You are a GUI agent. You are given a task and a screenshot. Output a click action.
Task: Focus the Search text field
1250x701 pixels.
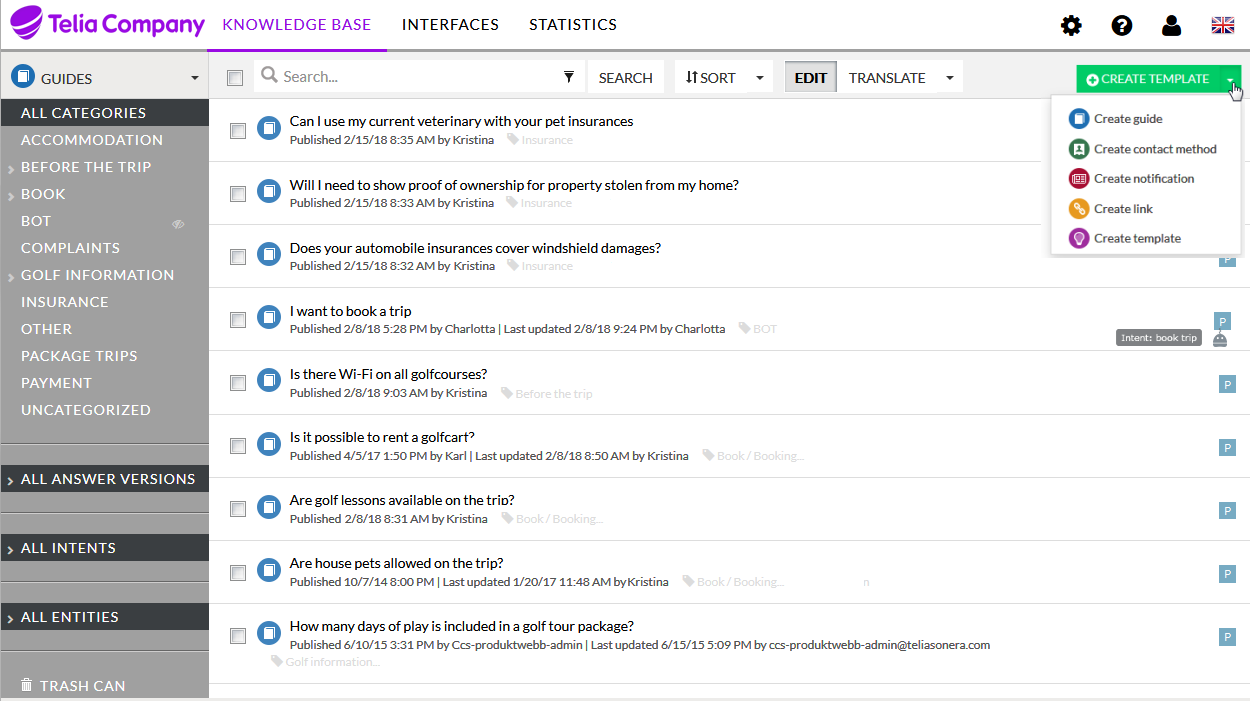click(418, 77)
